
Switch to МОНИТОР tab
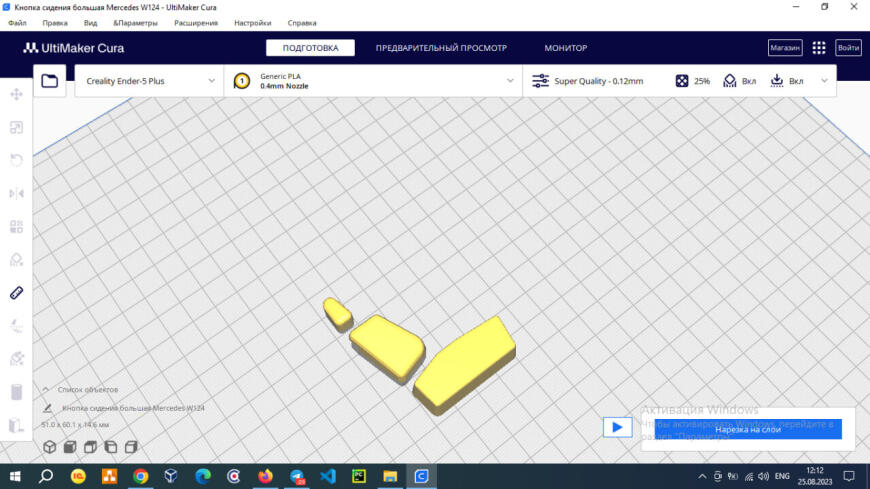(565, 48)
